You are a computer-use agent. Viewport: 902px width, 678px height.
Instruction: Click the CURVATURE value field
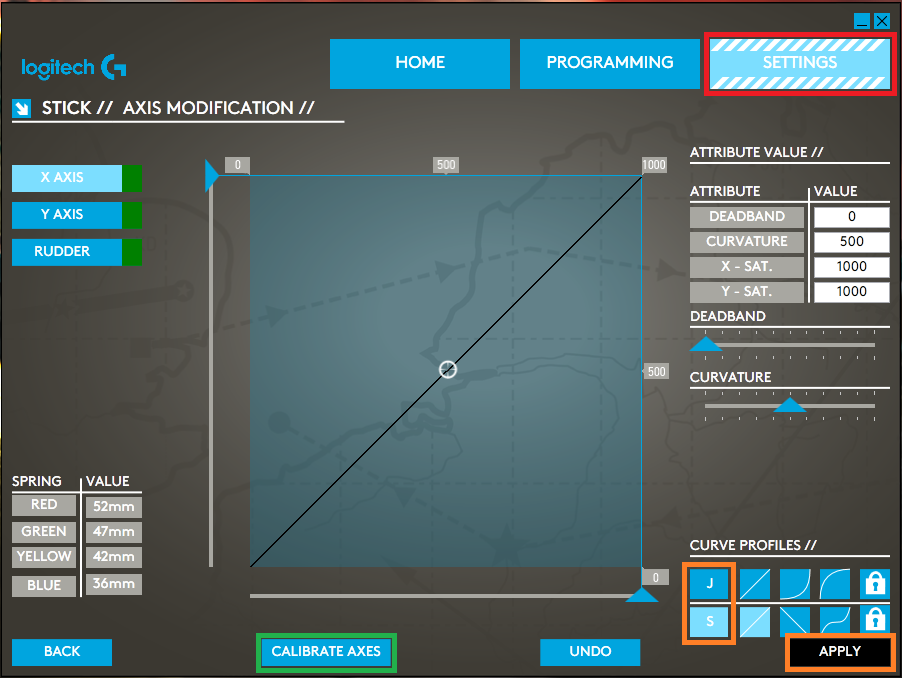[x=852, y=242]
